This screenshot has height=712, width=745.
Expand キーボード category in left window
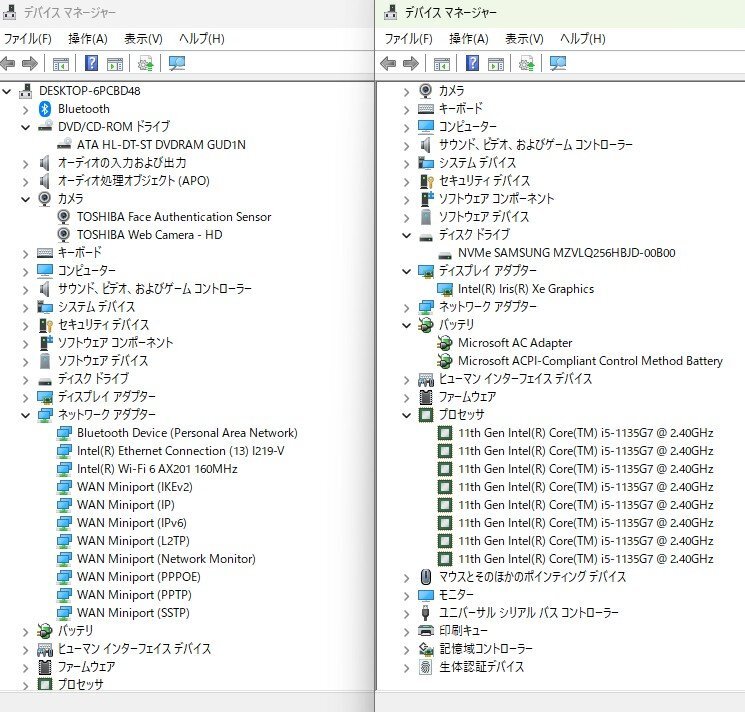(x=26, y=254)
